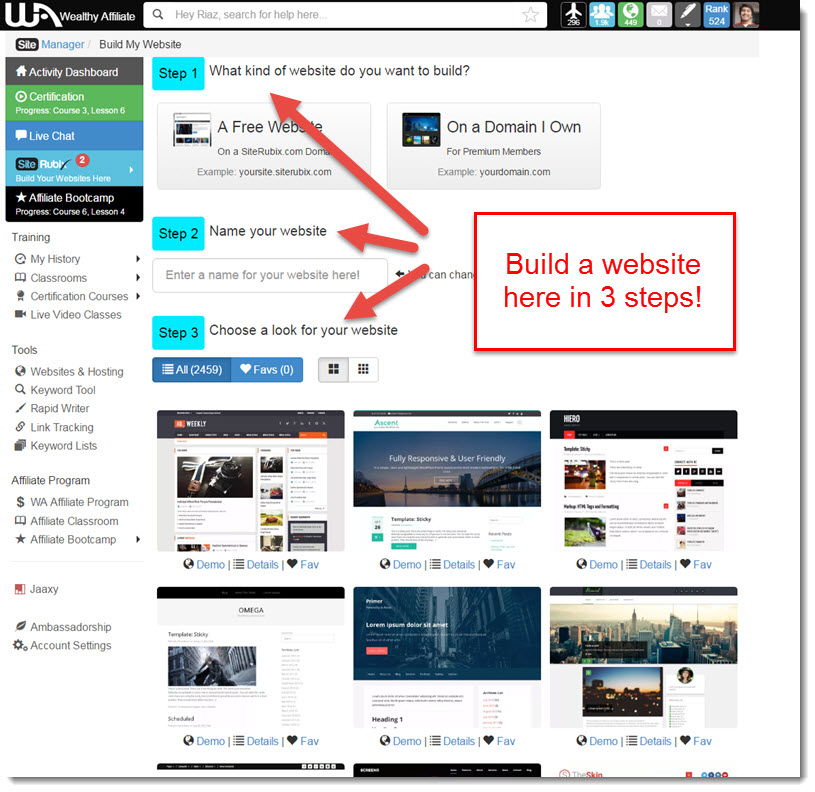Click My History clock icon
Image resolution: width=815 pixels, height=792 pixels.
click(x=20, y=259)
